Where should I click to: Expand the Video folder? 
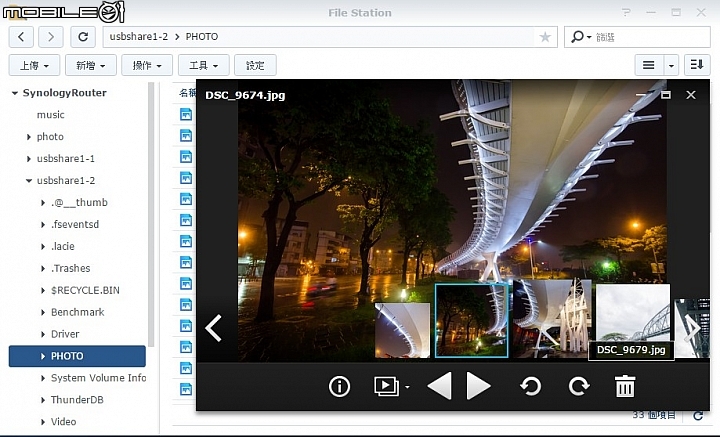43,422
